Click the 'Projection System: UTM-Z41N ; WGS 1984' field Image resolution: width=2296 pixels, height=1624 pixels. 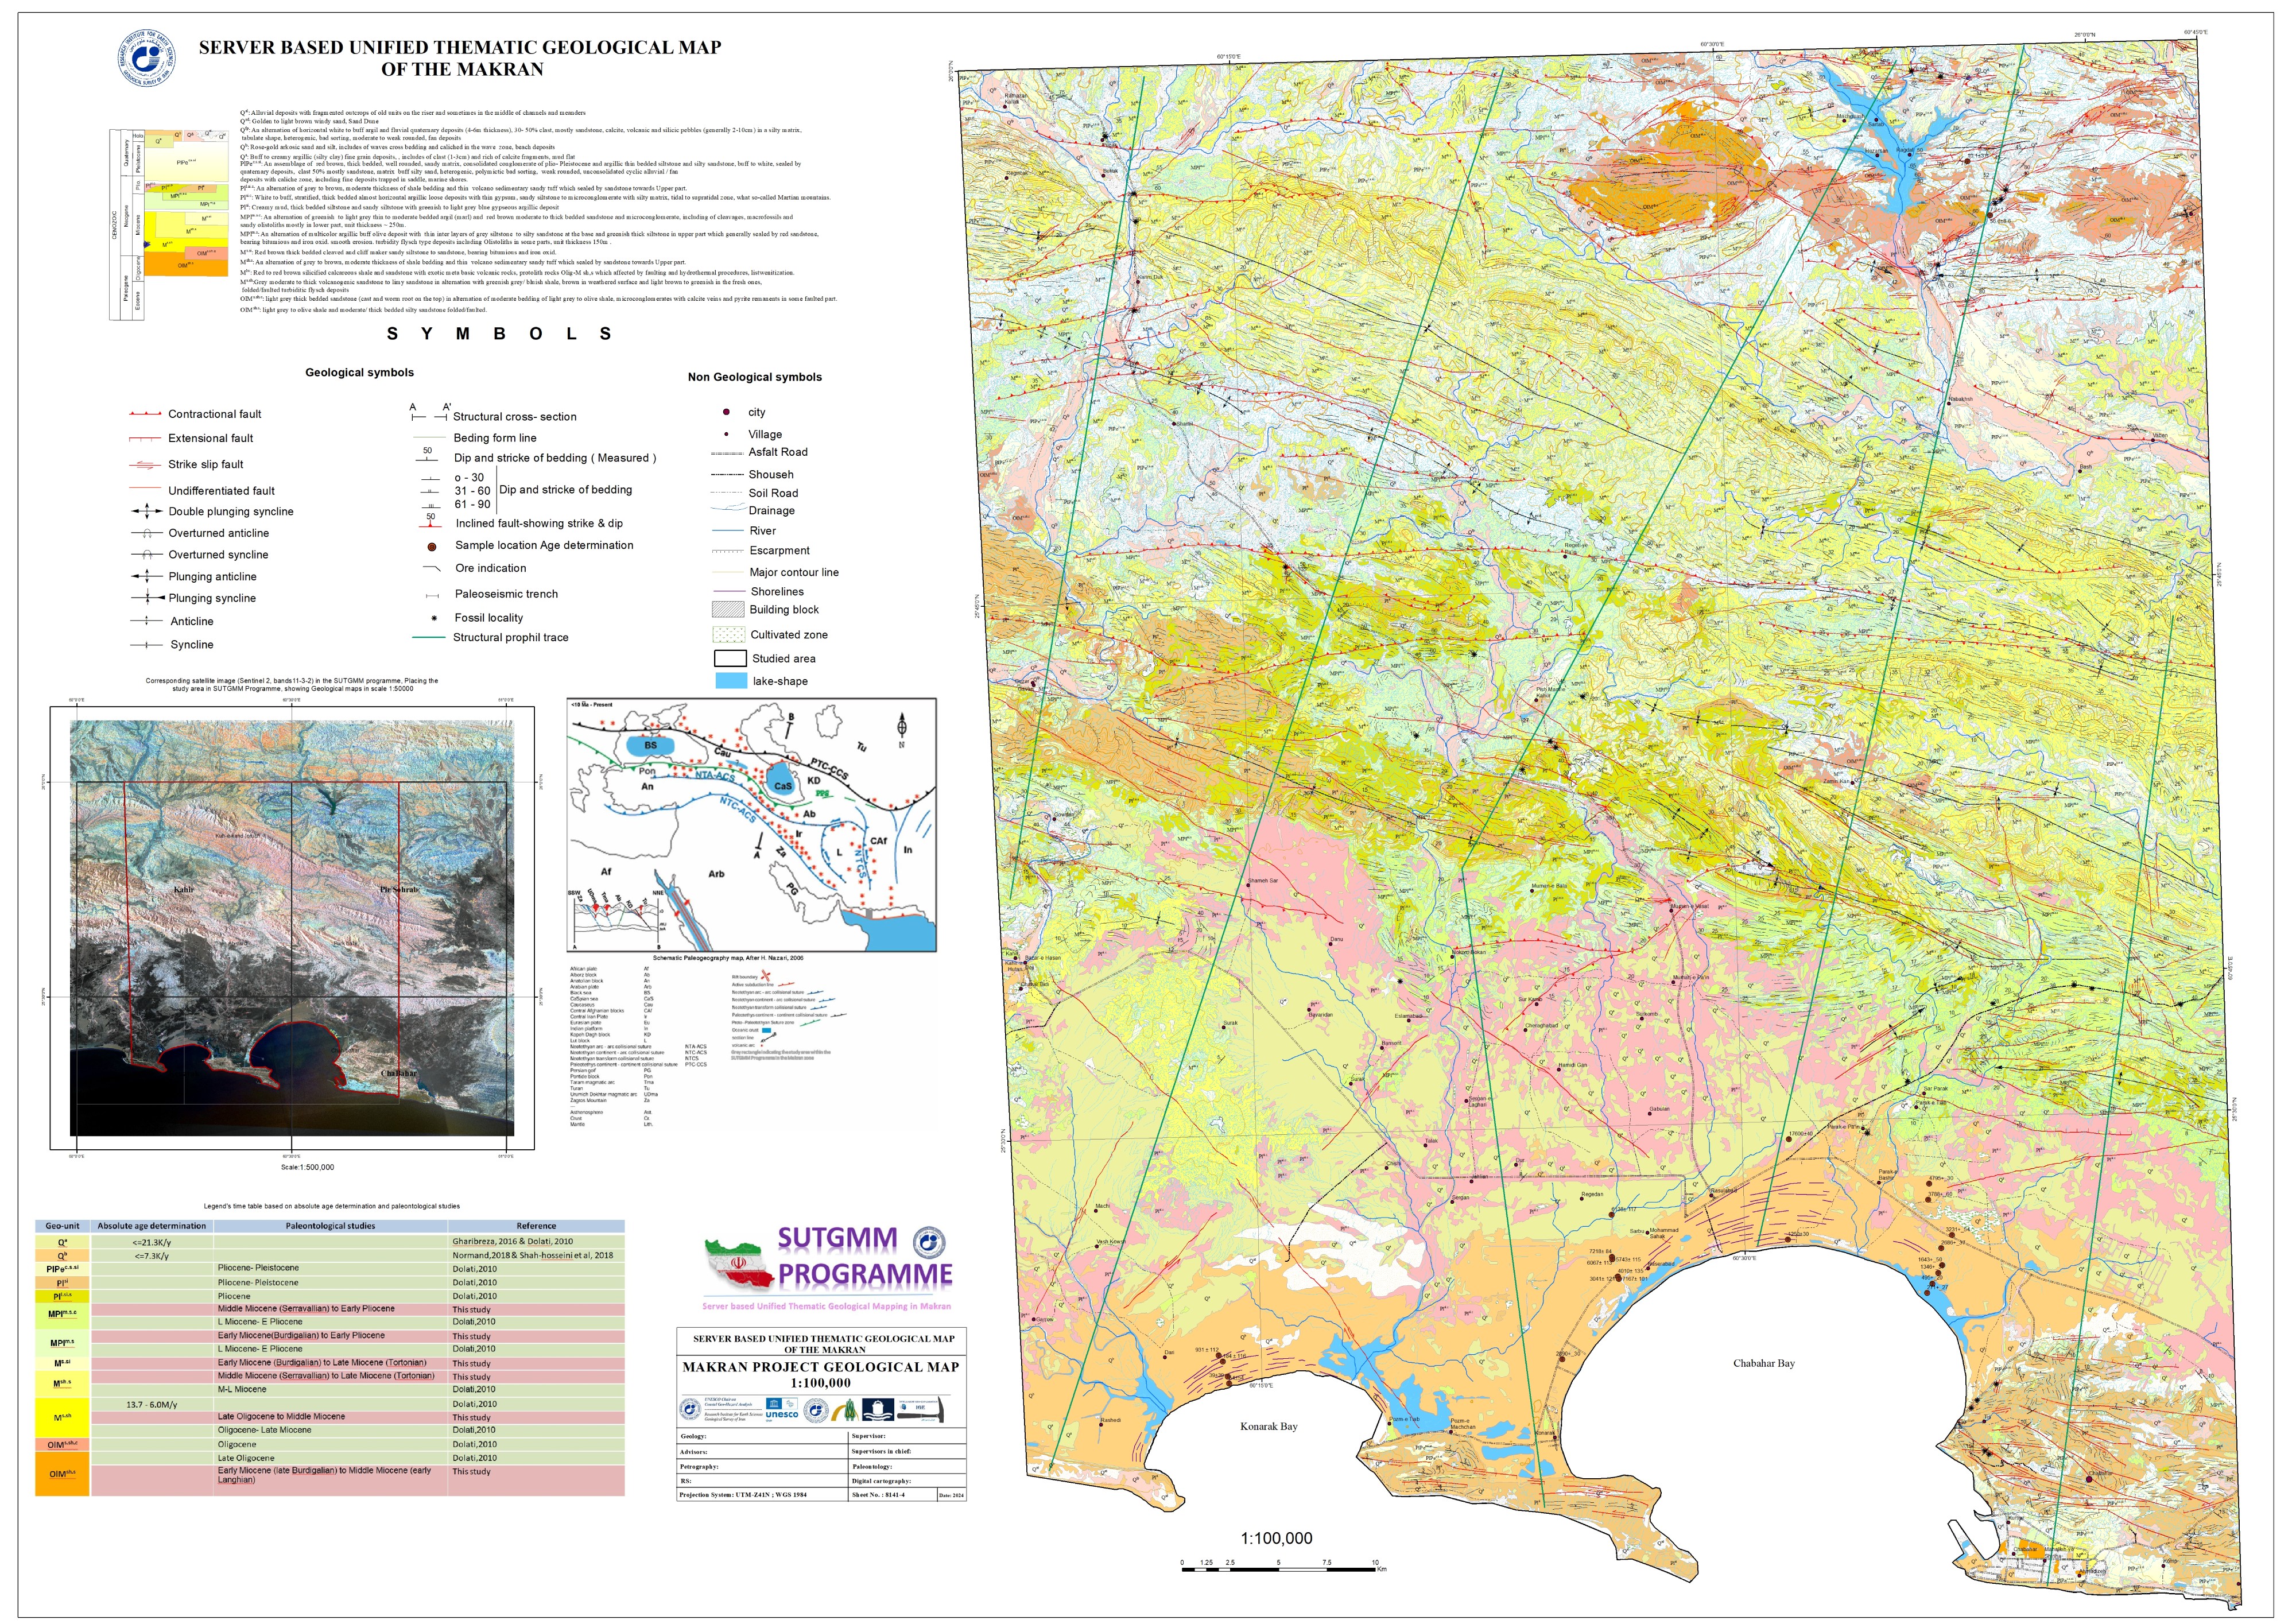[762, 1494]
